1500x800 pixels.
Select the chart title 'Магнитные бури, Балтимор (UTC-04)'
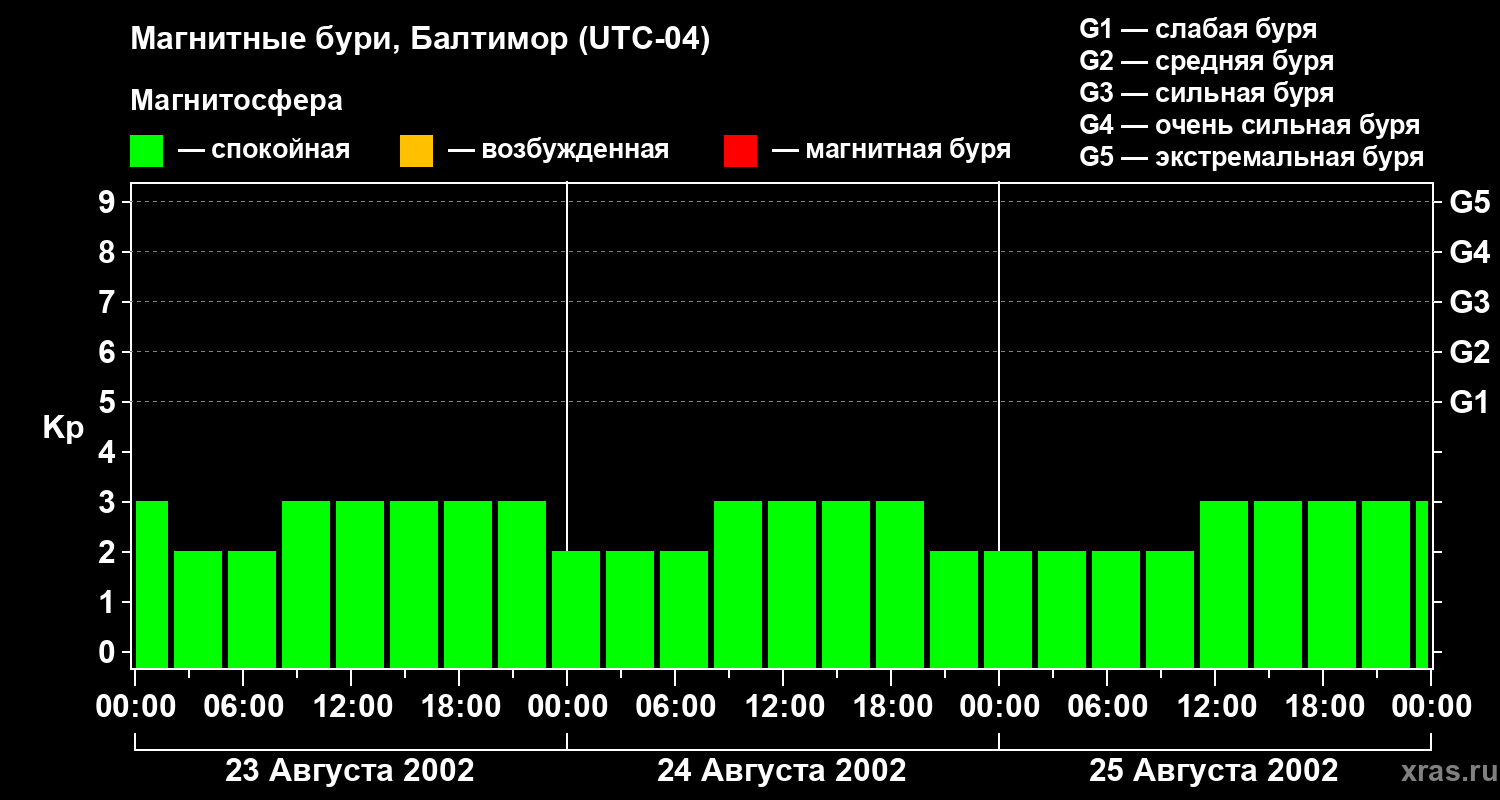click(x=420, y=41)
